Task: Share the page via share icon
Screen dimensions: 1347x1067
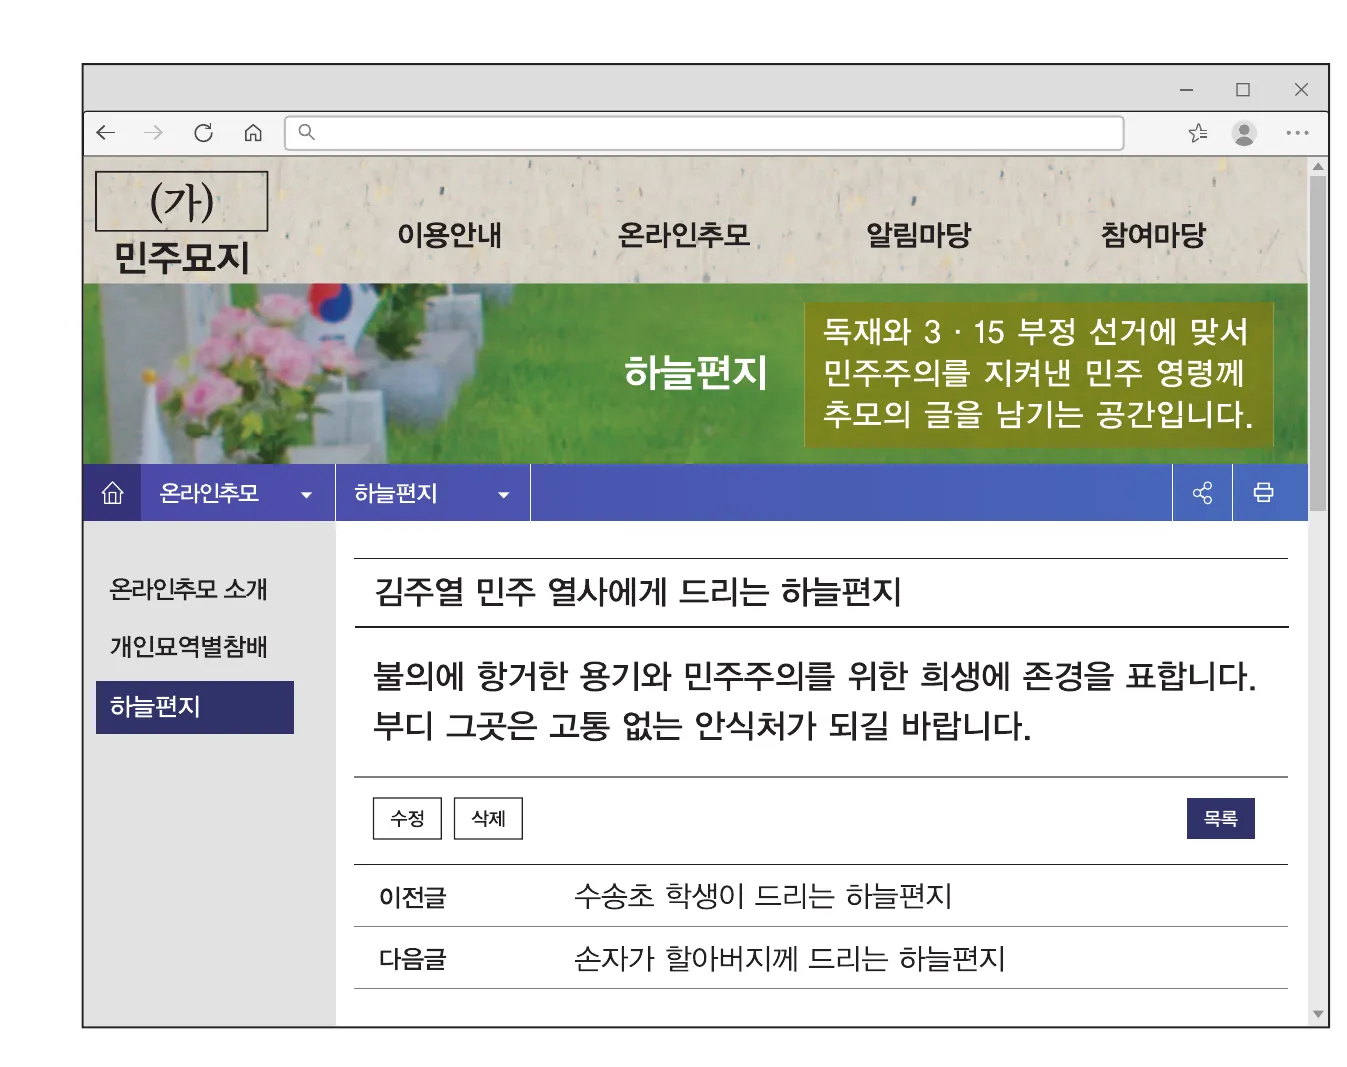Action: [1202, 493]
